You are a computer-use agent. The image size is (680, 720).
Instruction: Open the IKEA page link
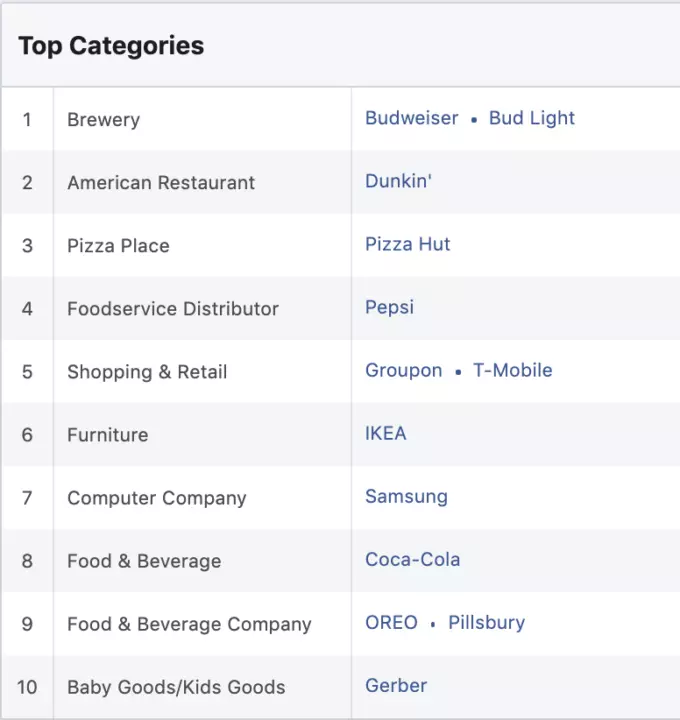click(385, 433)
